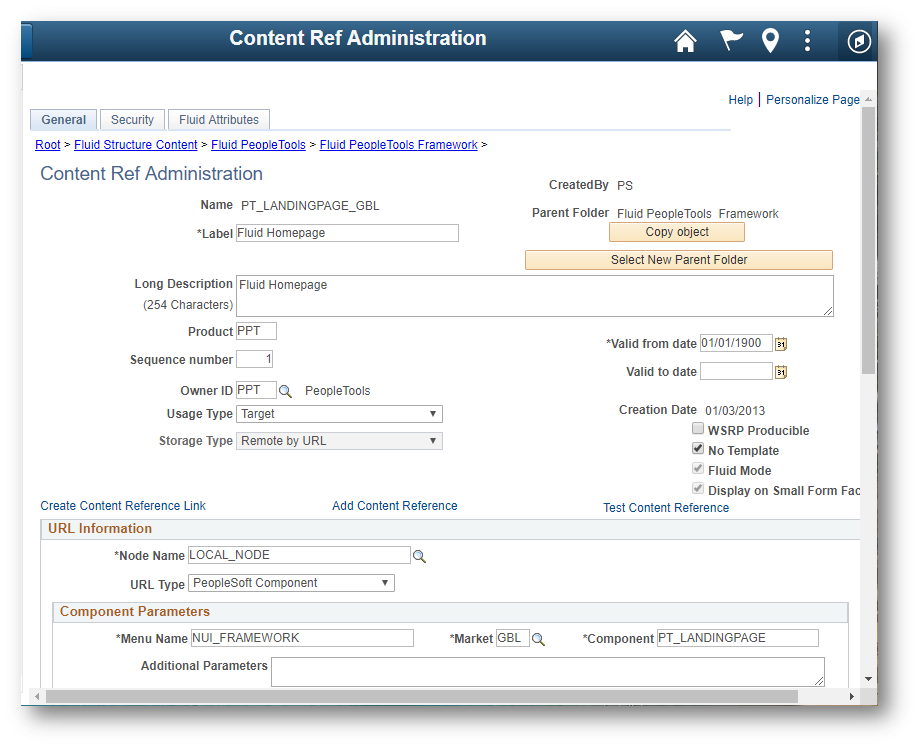Uncheck the No Template checkbox
Screen dimensions: 920x748
coord(698,450)
